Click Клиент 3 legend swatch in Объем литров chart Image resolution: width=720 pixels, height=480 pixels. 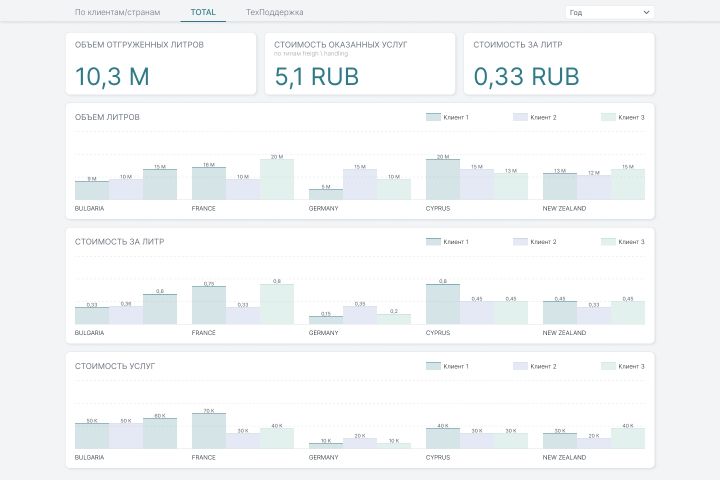608,117
